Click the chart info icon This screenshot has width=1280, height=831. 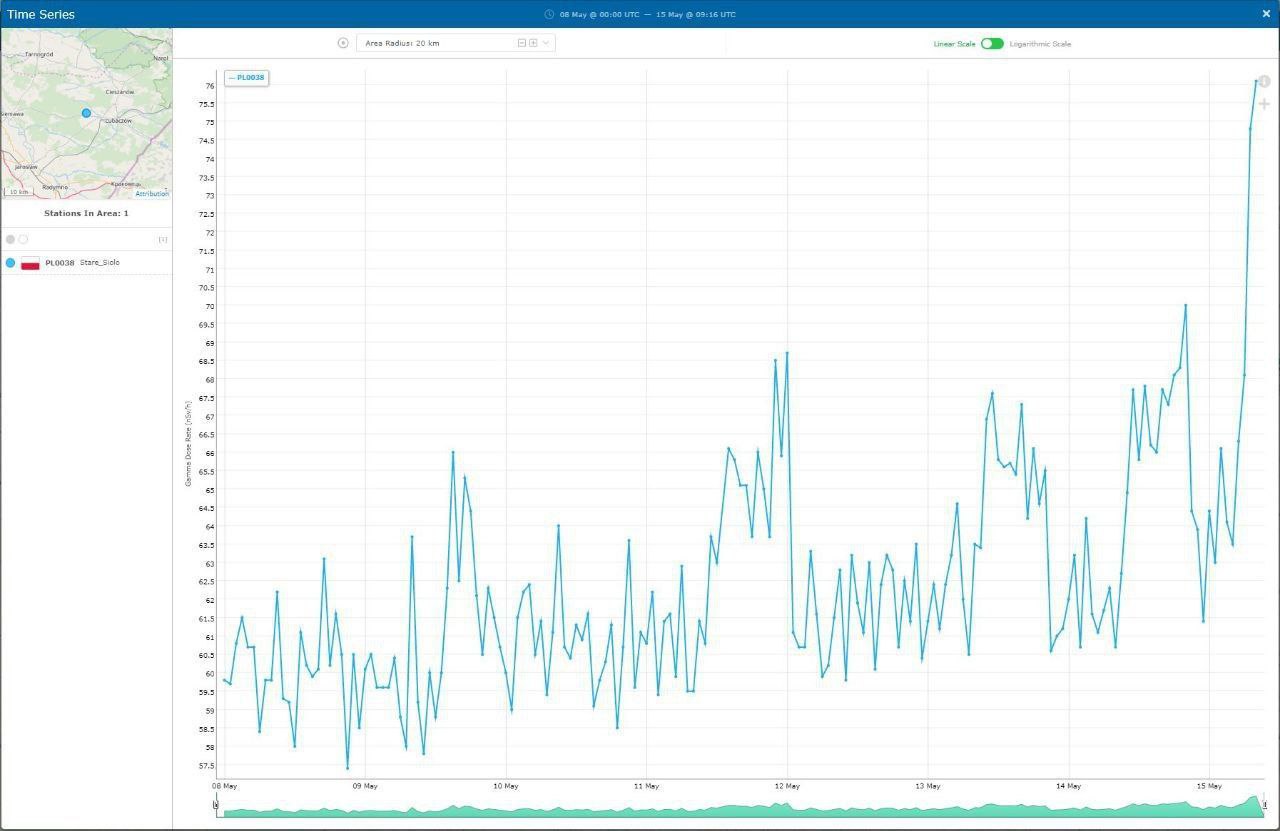point(1264,81)
